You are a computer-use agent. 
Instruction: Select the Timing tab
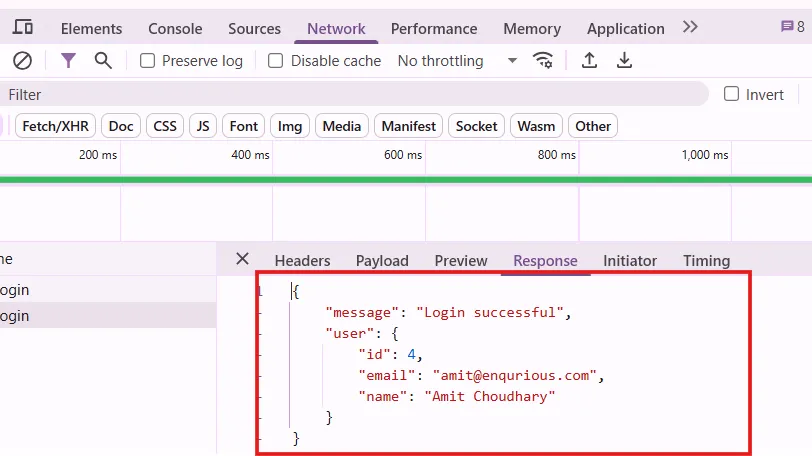pos(706,261)
